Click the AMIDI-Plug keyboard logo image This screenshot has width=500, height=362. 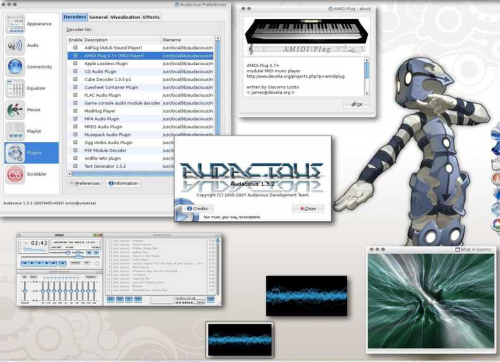(307, 36)
